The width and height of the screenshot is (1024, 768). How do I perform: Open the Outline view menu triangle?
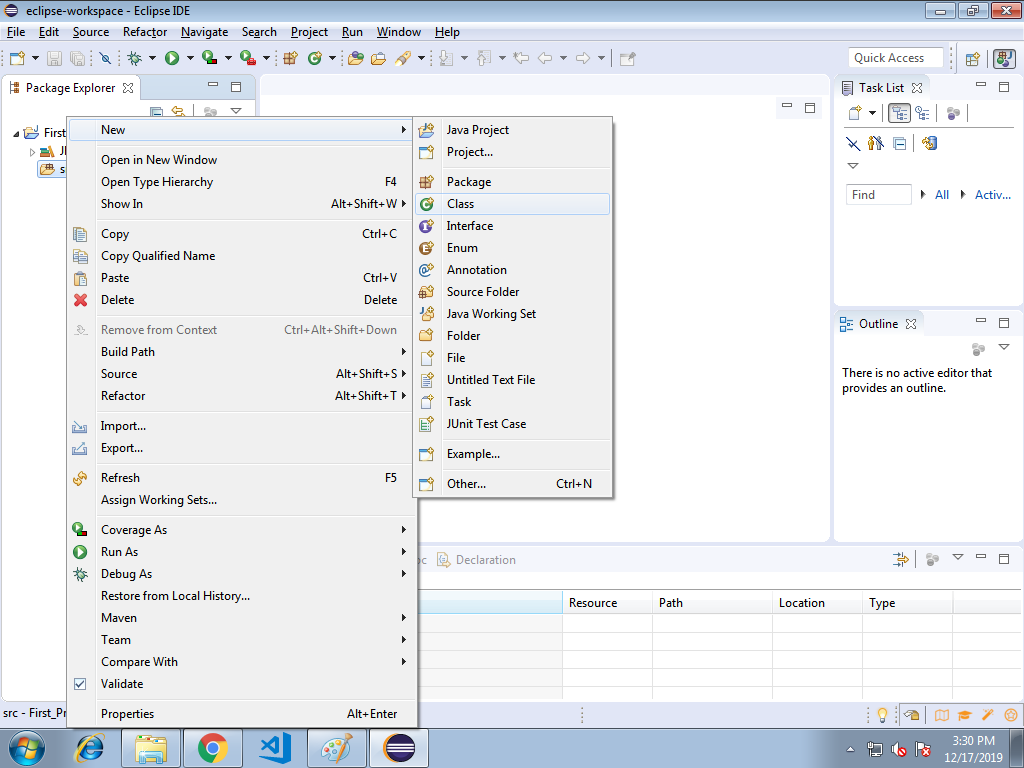point(1004,347)
